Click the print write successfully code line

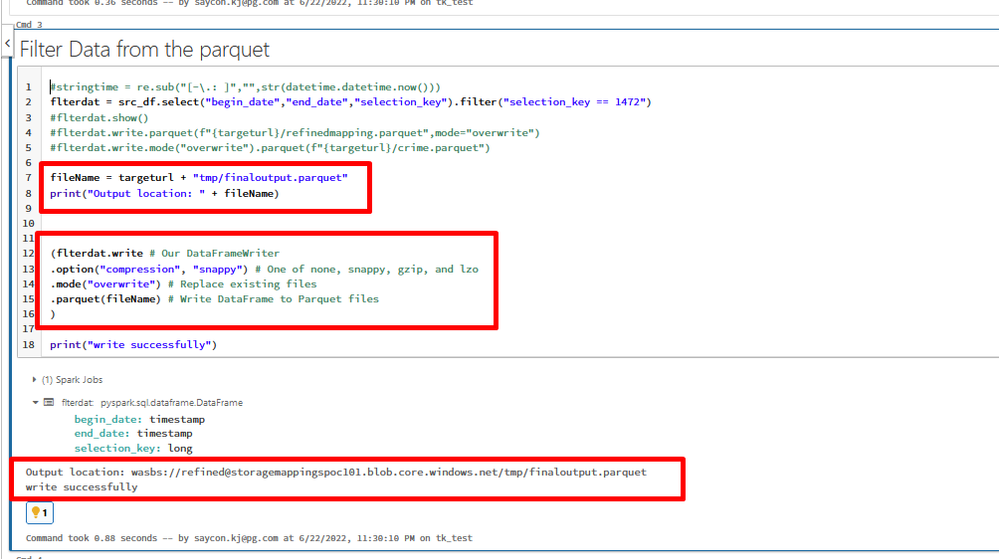pyautogui.click(x=133, y=345)
